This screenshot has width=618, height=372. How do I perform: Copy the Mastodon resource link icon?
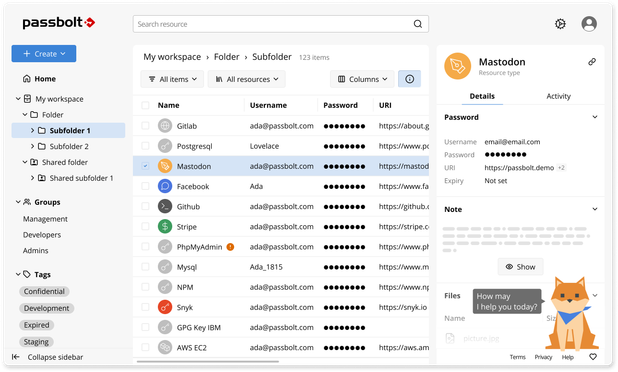coord(592,62)
